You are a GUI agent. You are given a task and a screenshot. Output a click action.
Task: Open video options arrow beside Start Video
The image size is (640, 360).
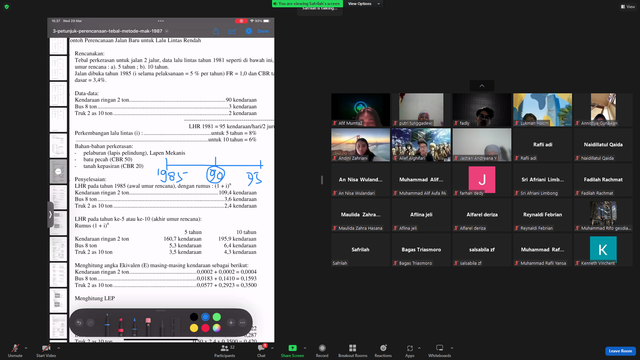(x=58, y=348)
